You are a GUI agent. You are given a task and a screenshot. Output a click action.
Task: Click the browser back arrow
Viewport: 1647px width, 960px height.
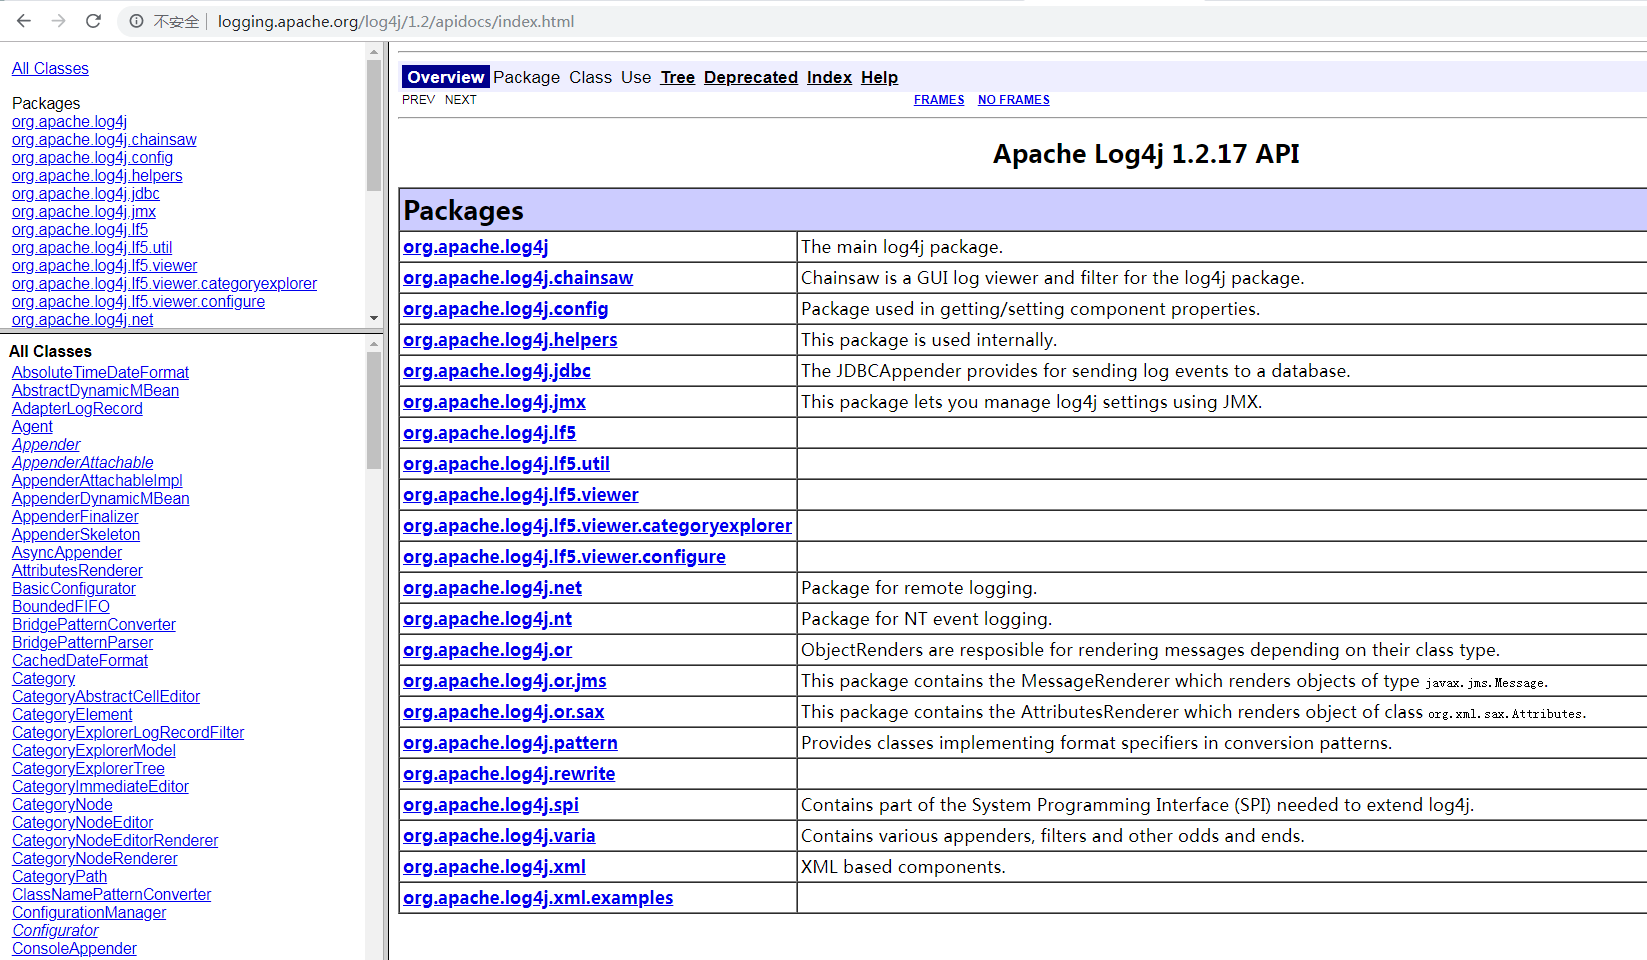click(24, 21)
